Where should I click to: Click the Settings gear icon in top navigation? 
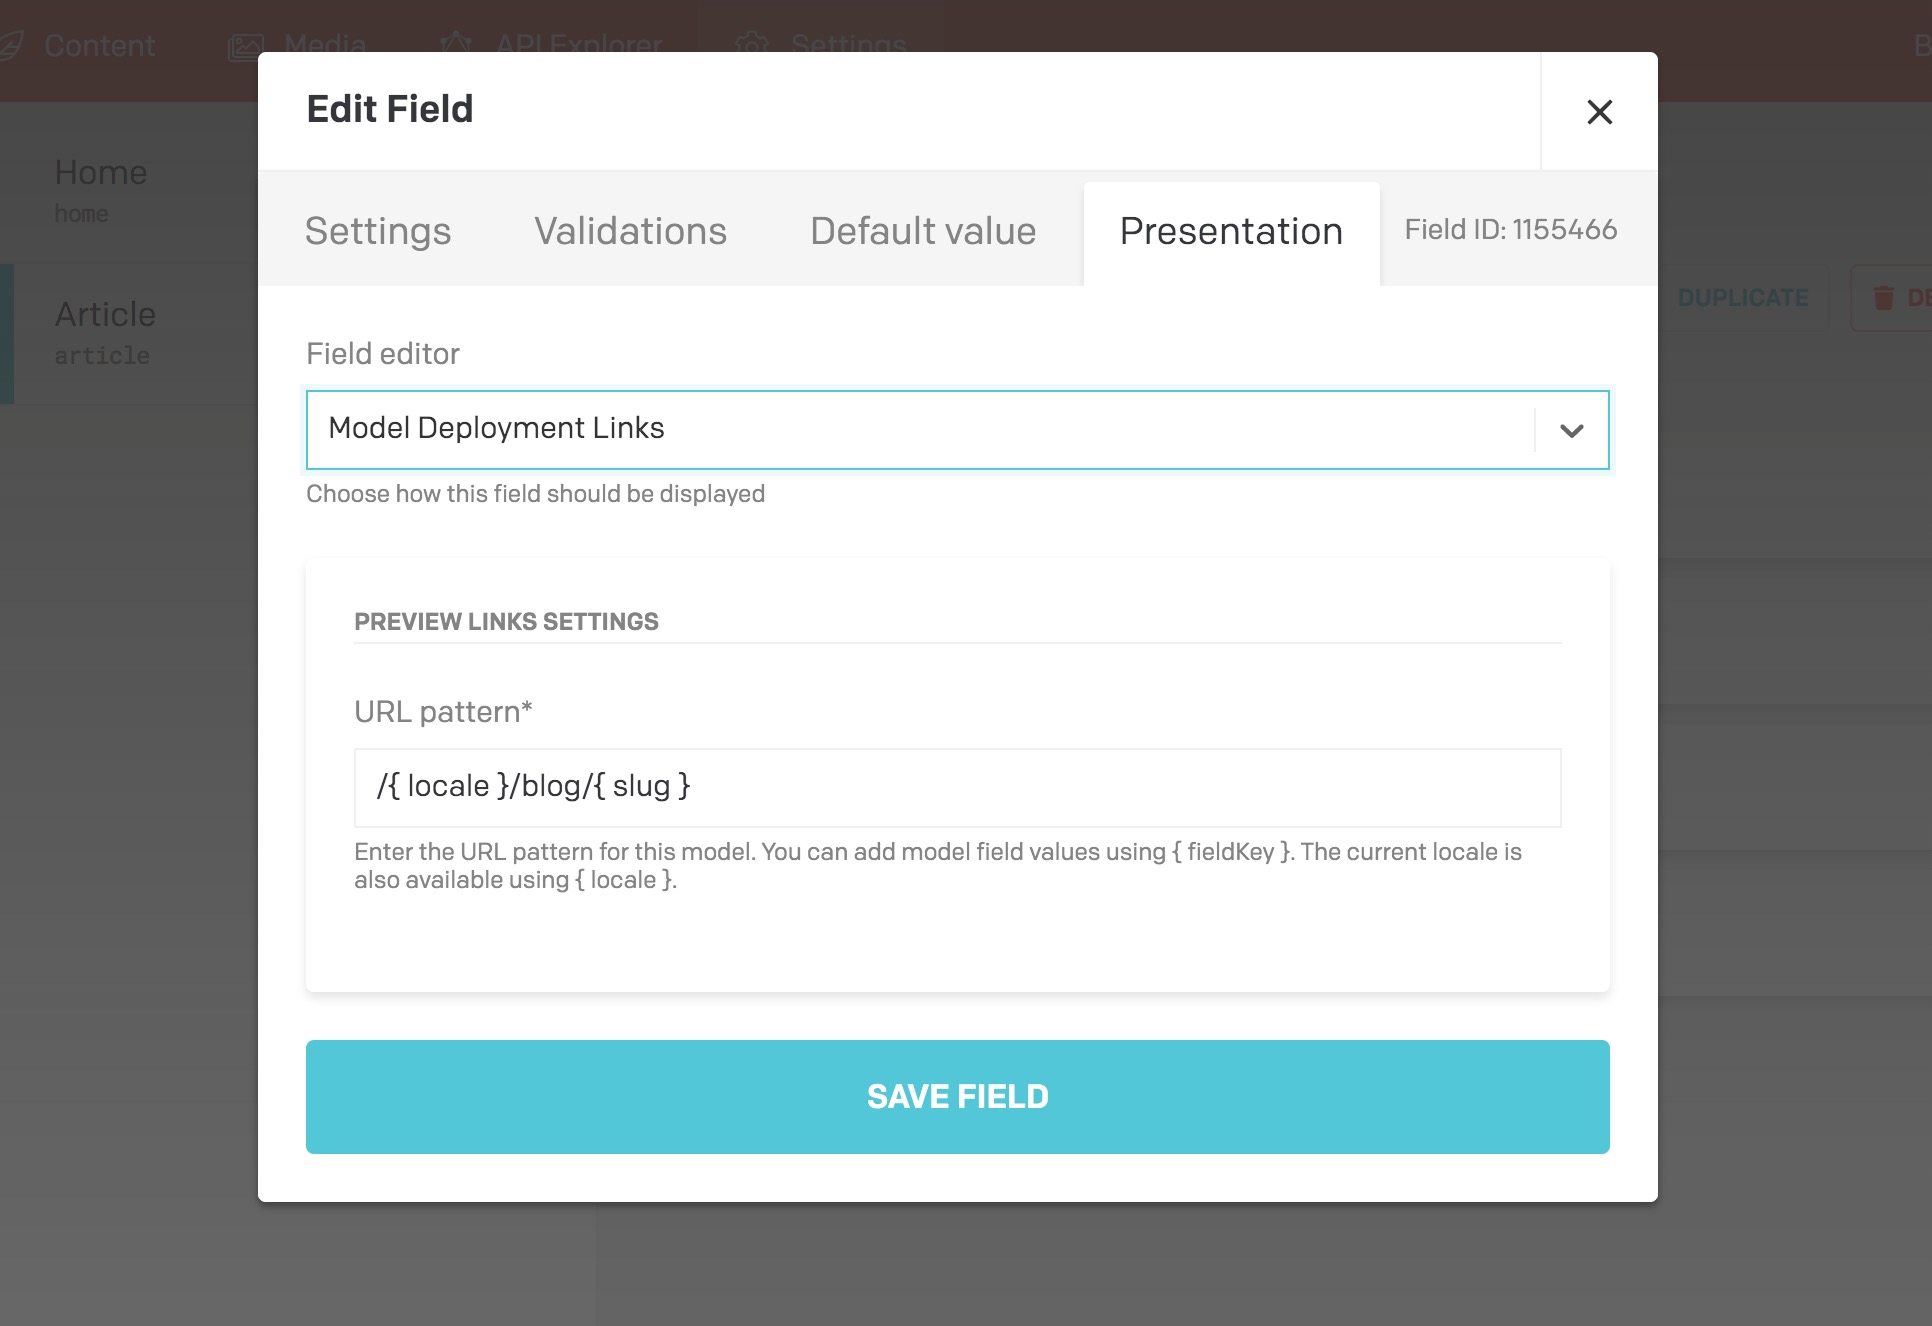752,44
